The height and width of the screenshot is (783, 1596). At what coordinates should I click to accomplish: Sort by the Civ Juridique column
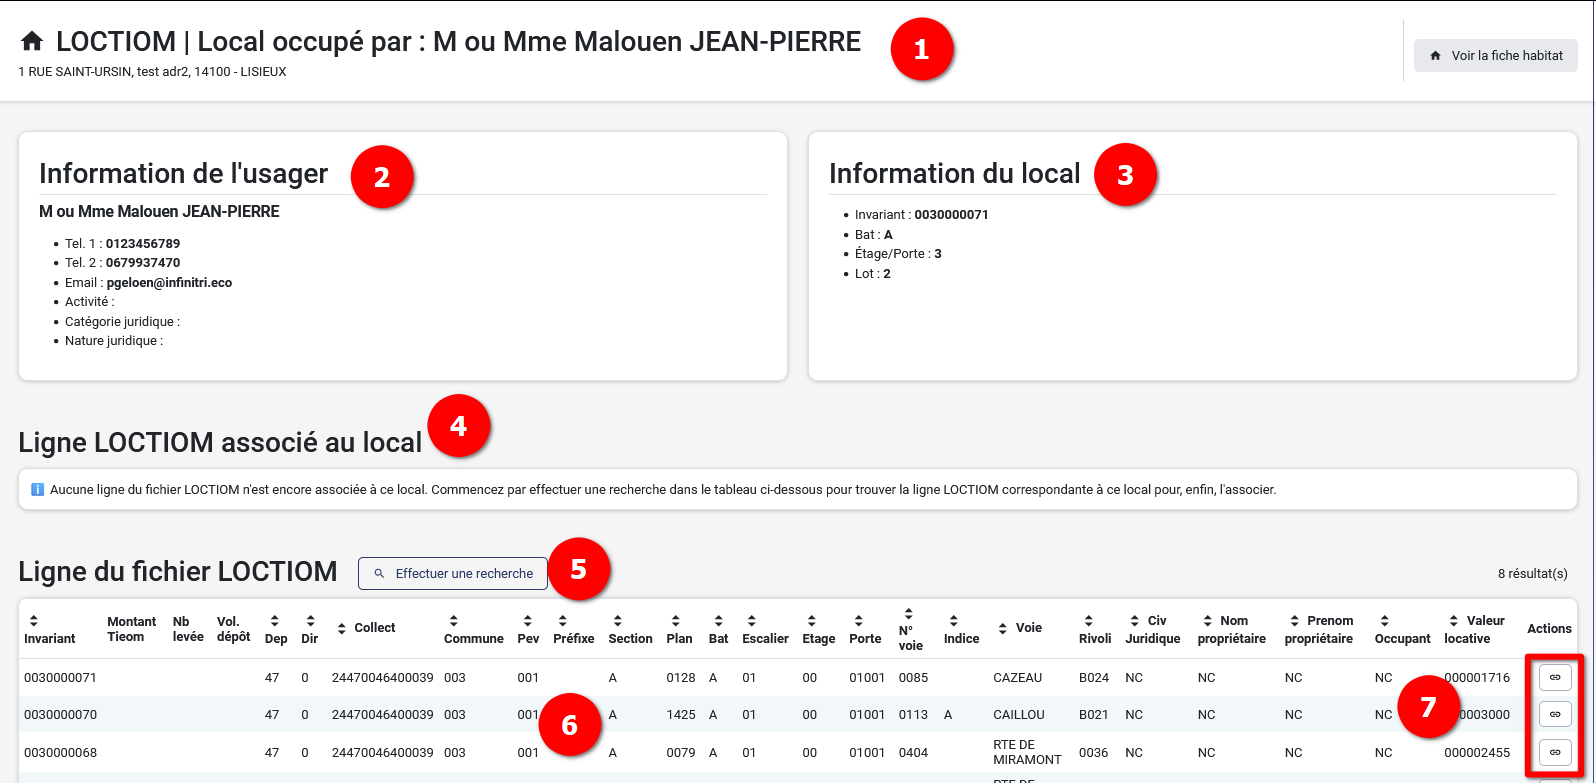point(1134,621)
